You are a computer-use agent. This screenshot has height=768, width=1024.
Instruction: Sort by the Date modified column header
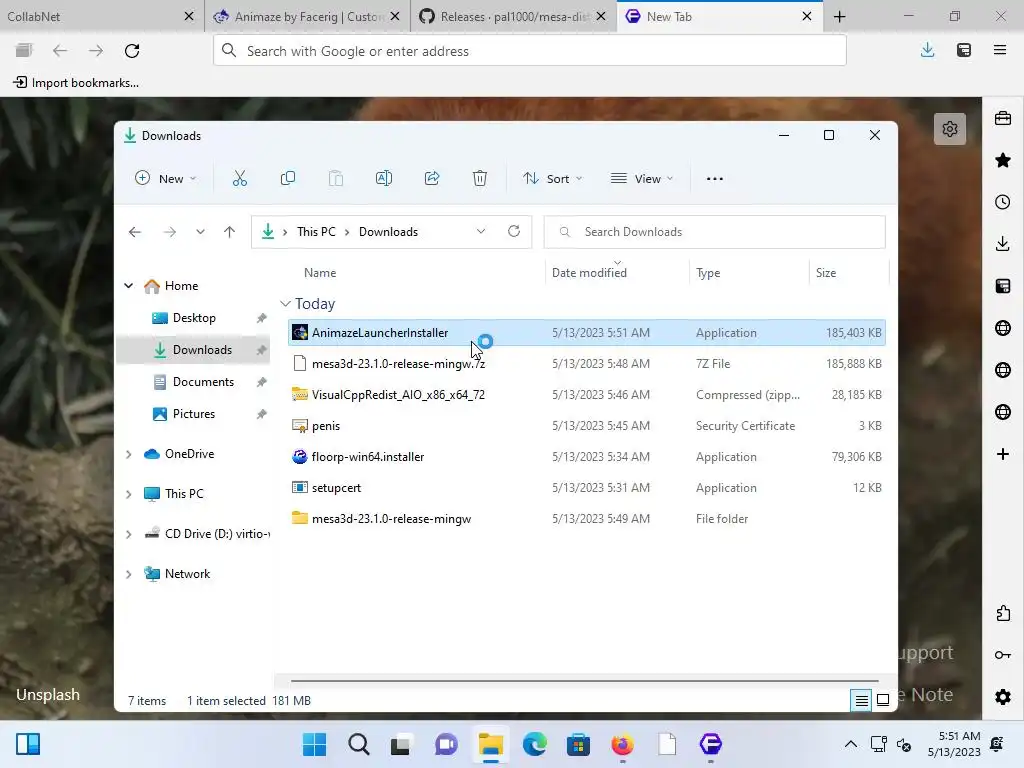tap(589, 272)
